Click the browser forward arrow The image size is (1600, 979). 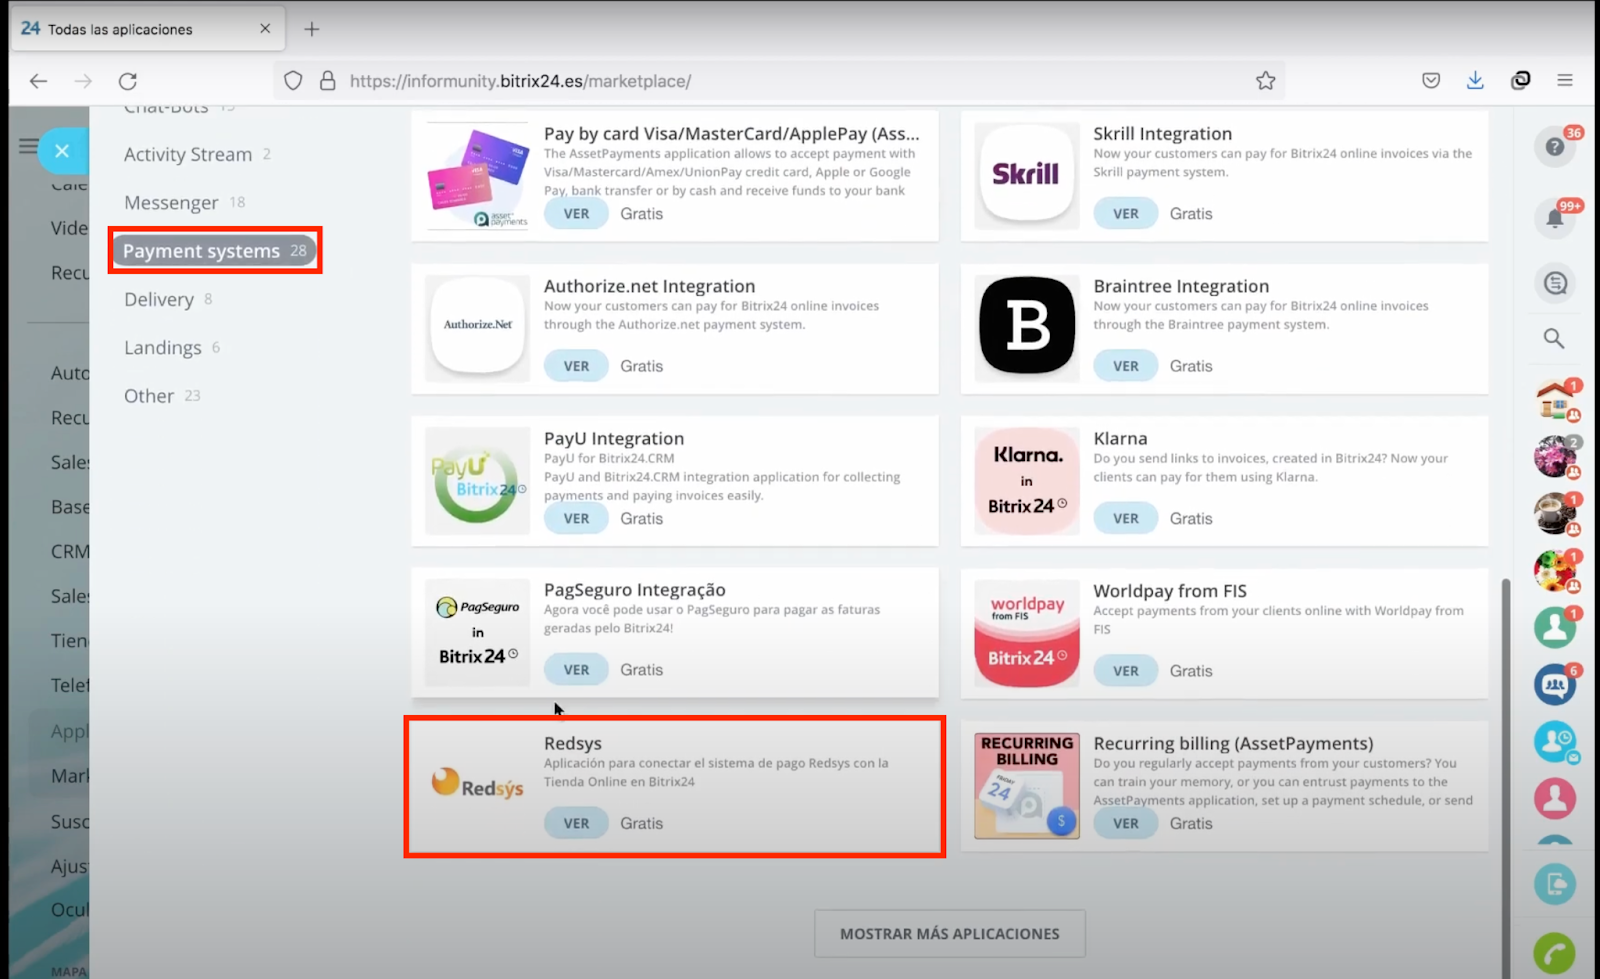(x=83, y=81)
